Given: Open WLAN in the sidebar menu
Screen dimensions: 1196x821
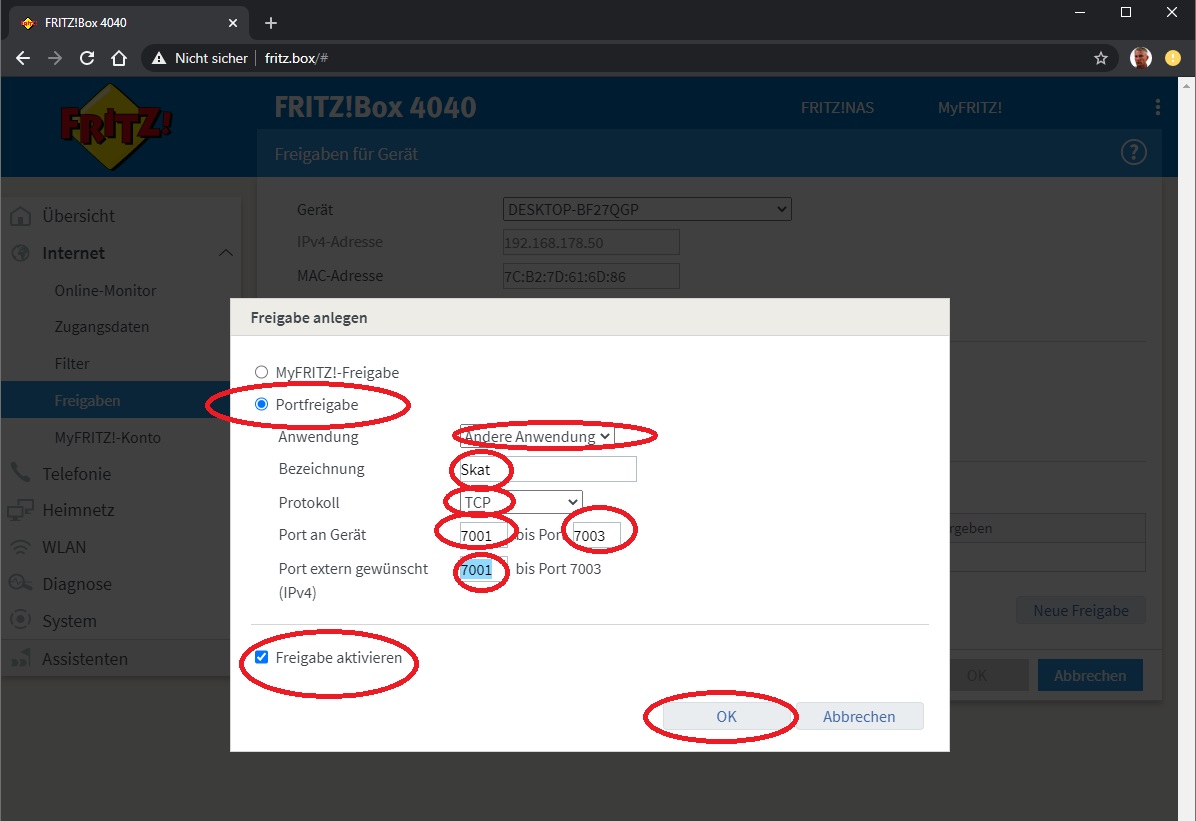Looking at the screenshot, I should point(64,547).
